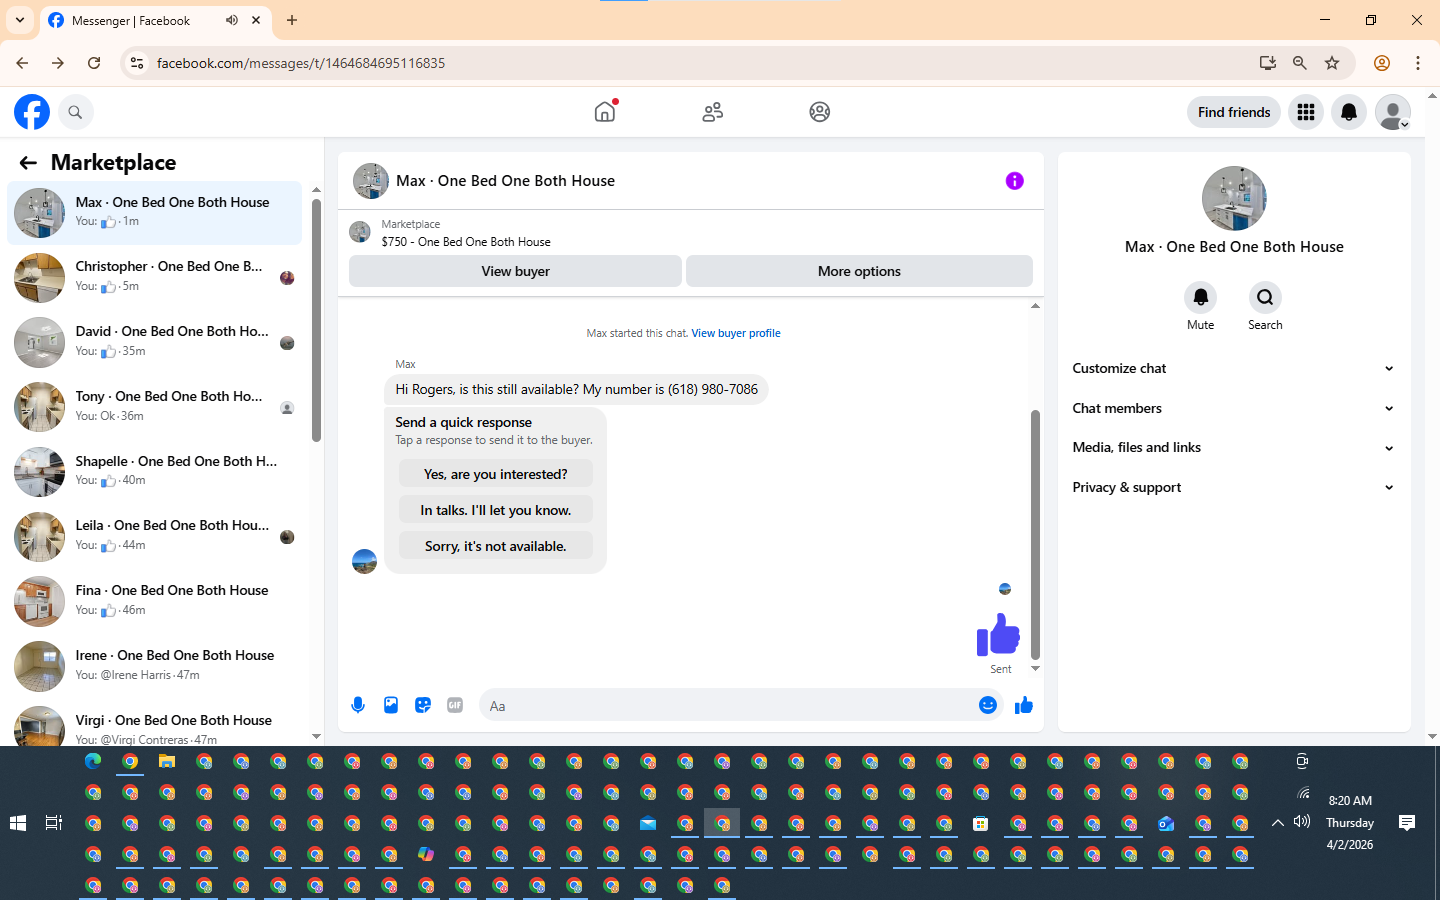1440x900 pixels.
Task: Go to Facebook Home tab
Action: click(x=605, y=112)
